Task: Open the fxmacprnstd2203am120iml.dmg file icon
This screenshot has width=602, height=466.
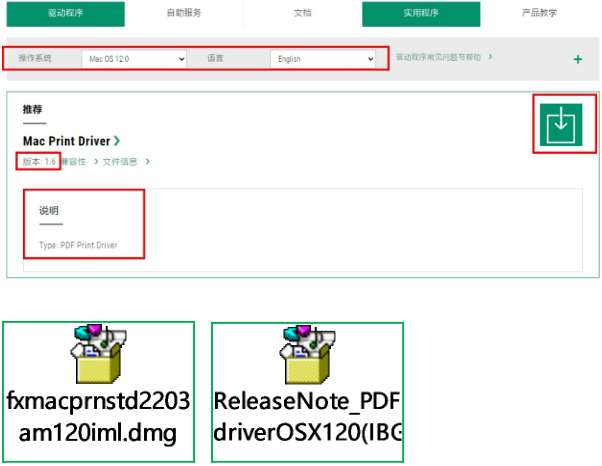Action: [98, 392]
